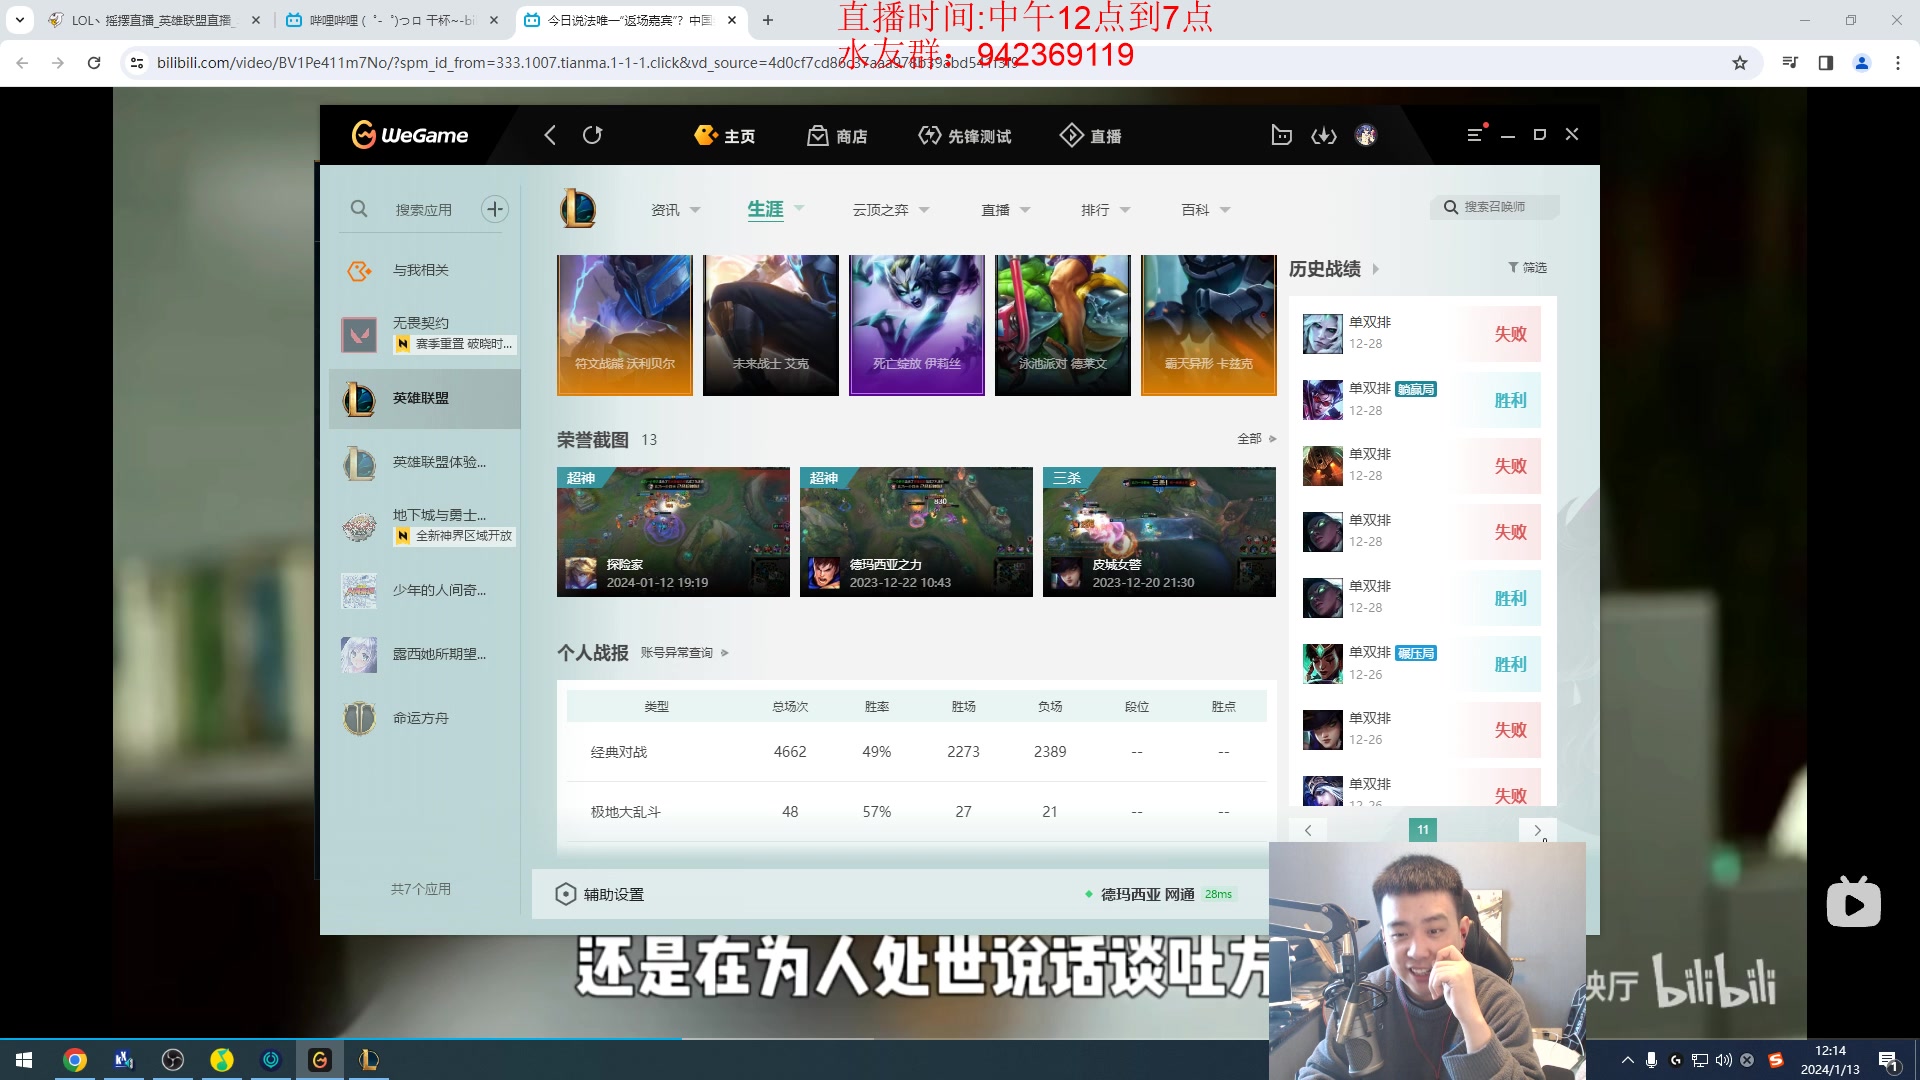Open the 商店 store tab
The image size is (1920, 1080).
point(838,136)
